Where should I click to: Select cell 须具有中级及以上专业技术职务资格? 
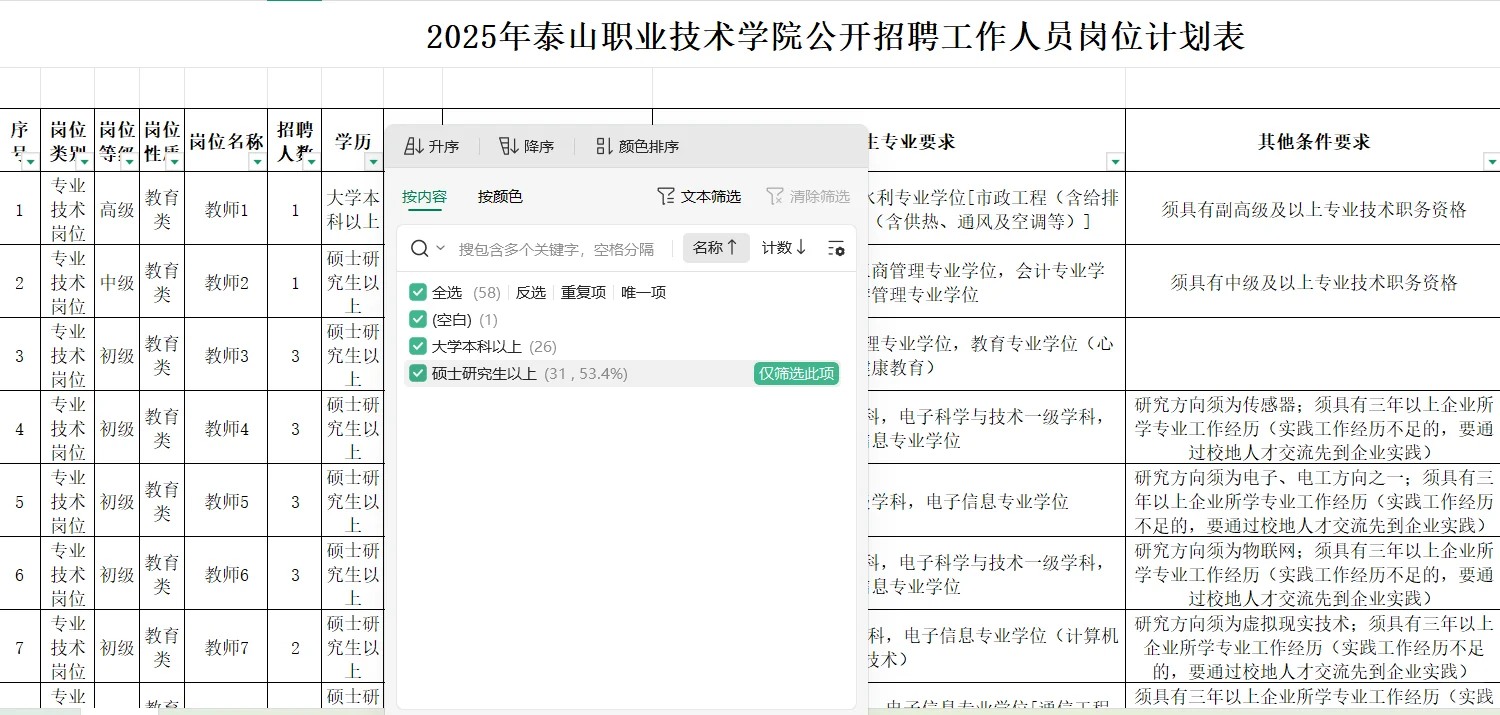[1313, 282]
